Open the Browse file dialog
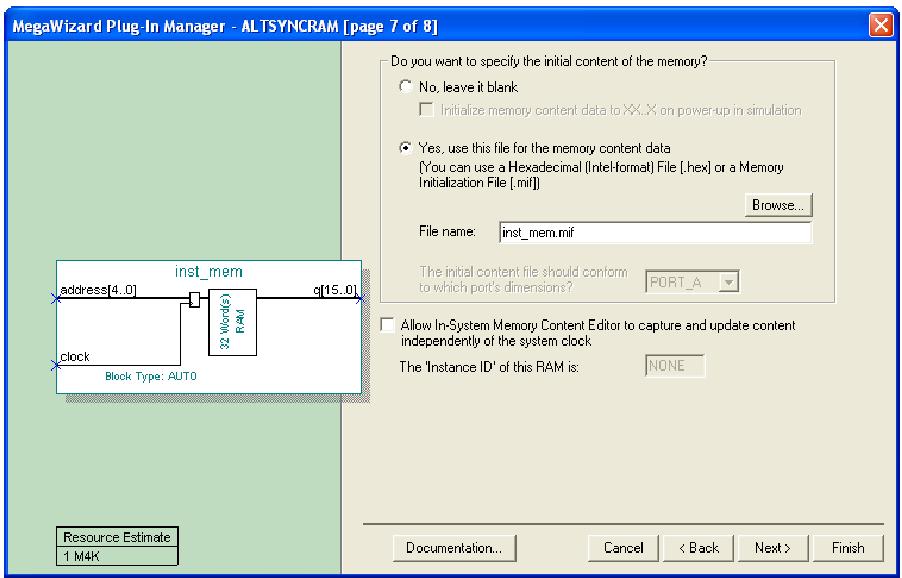902x578 pixels. [x=778, y=205]
